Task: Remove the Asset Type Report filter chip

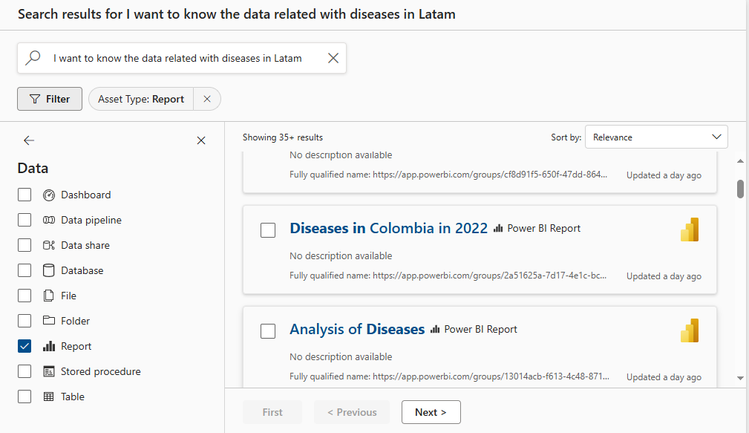Action: point(206,99)
